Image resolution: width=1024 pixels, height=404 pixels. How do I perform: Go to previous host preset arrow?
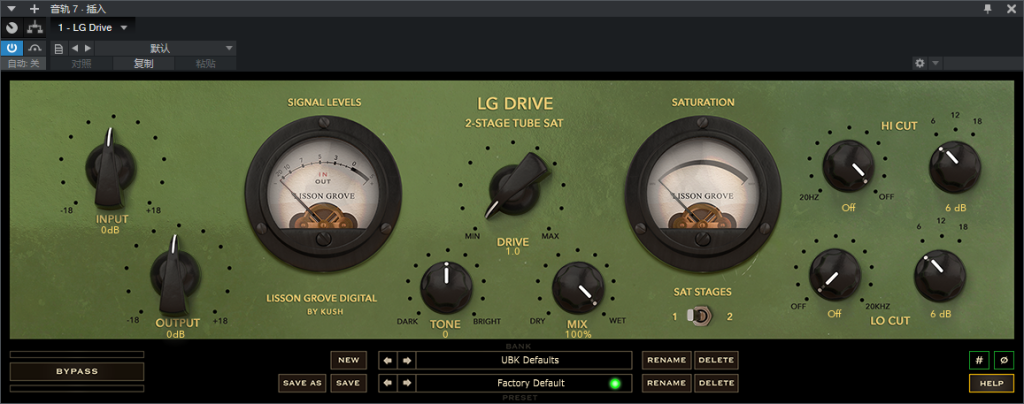pos(74,48)
